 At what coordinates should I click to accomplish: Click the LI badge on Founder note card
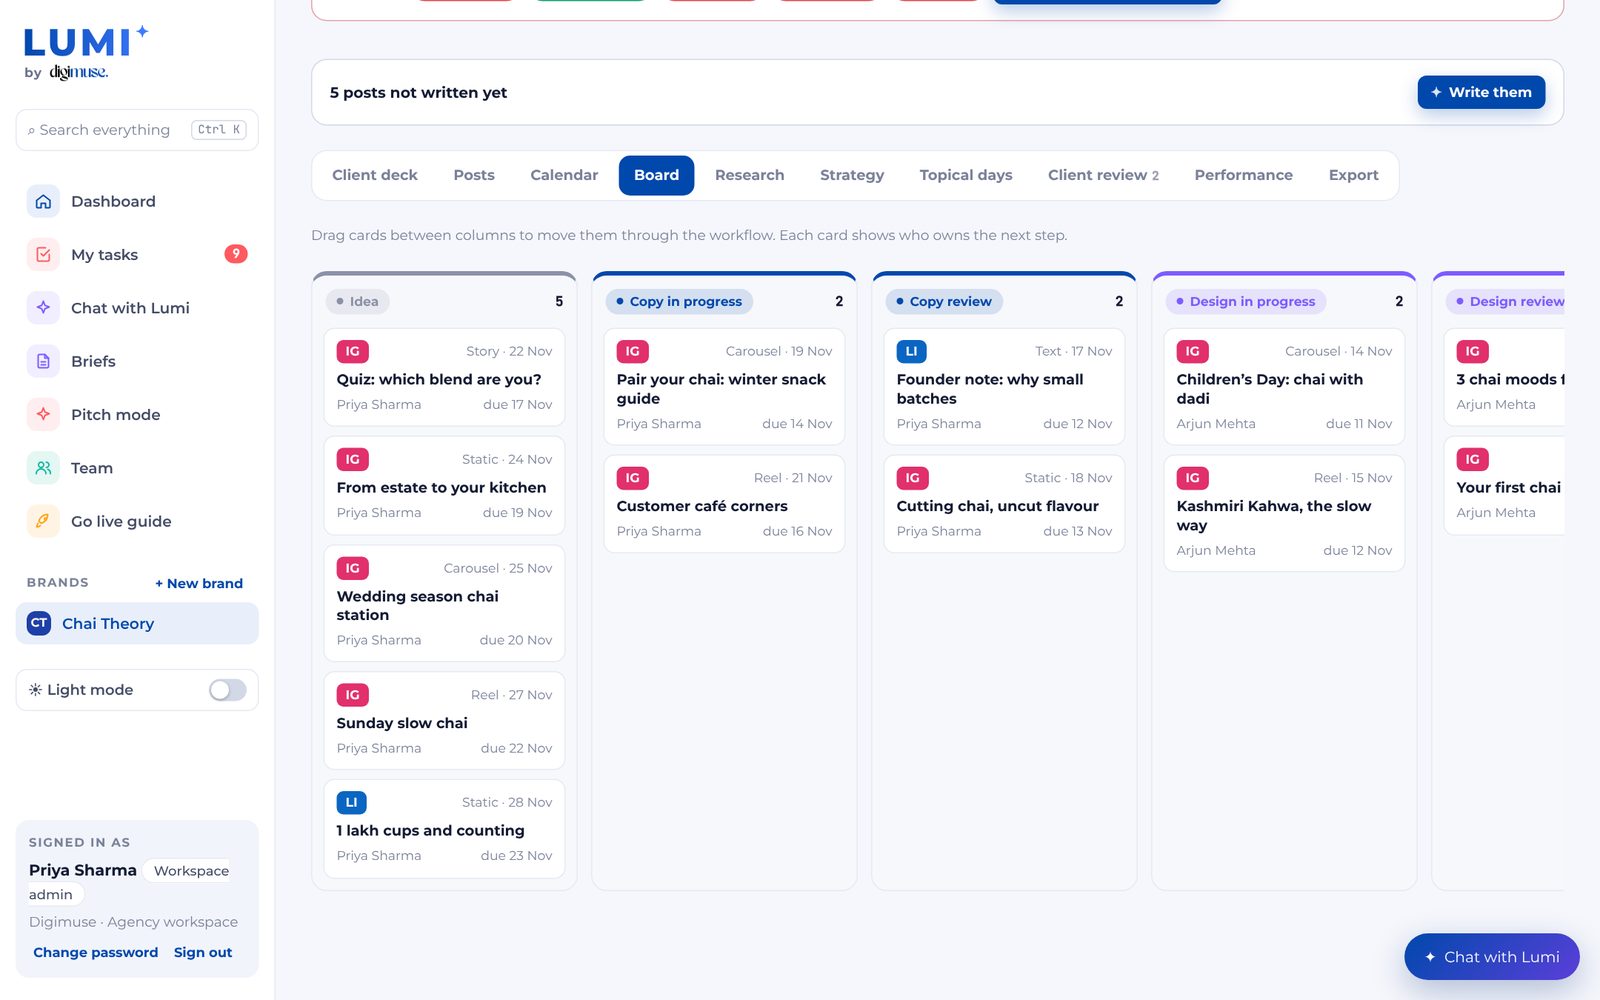click(911, 351)
